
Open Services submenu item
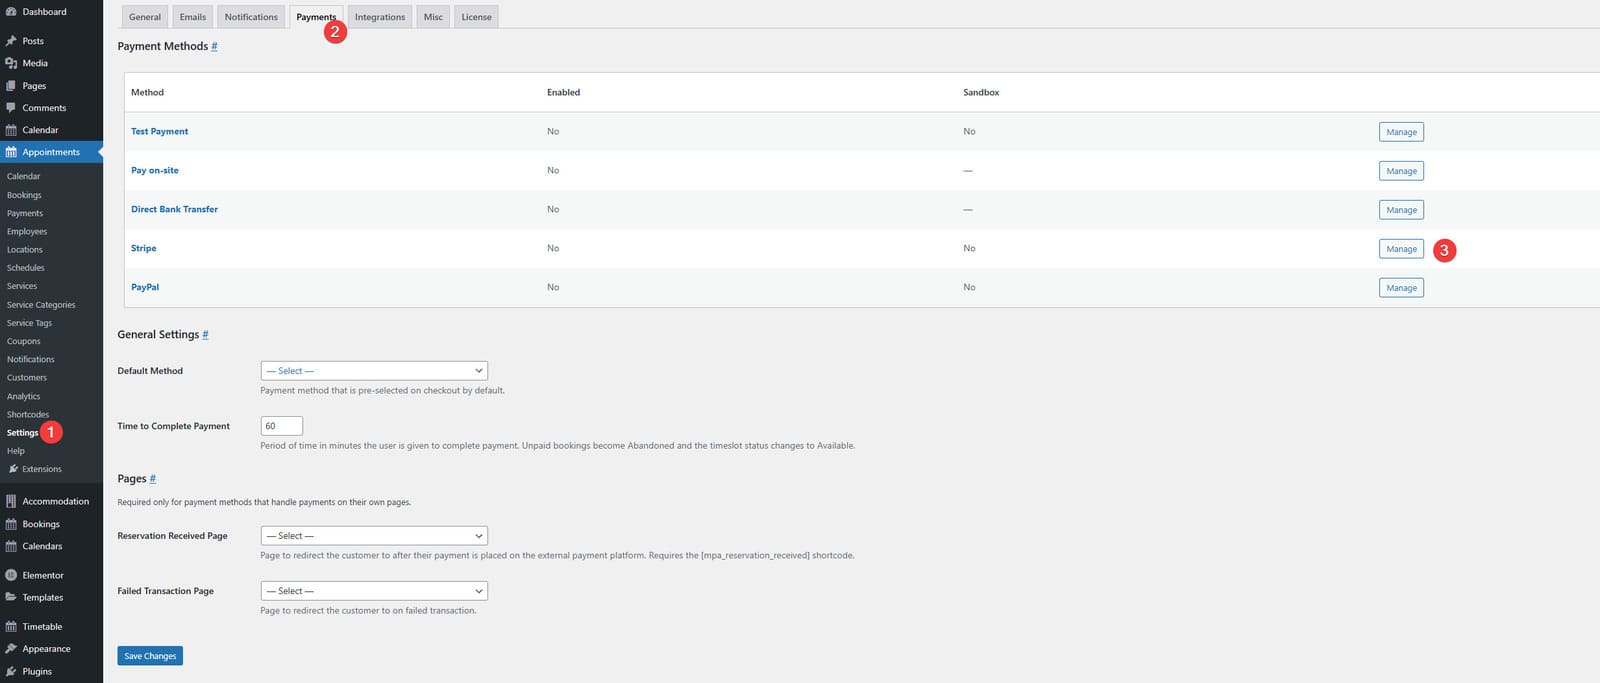22,286
